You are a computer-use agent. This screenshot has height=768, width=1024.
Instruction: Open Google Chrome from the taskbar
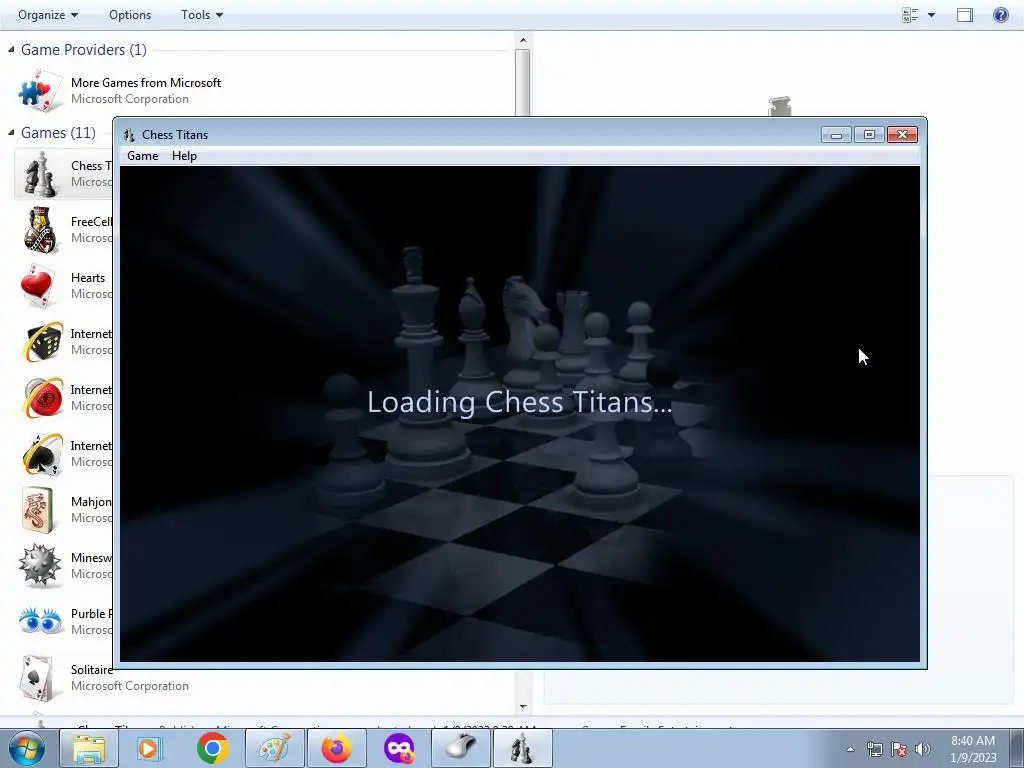[x=212, y=748]
